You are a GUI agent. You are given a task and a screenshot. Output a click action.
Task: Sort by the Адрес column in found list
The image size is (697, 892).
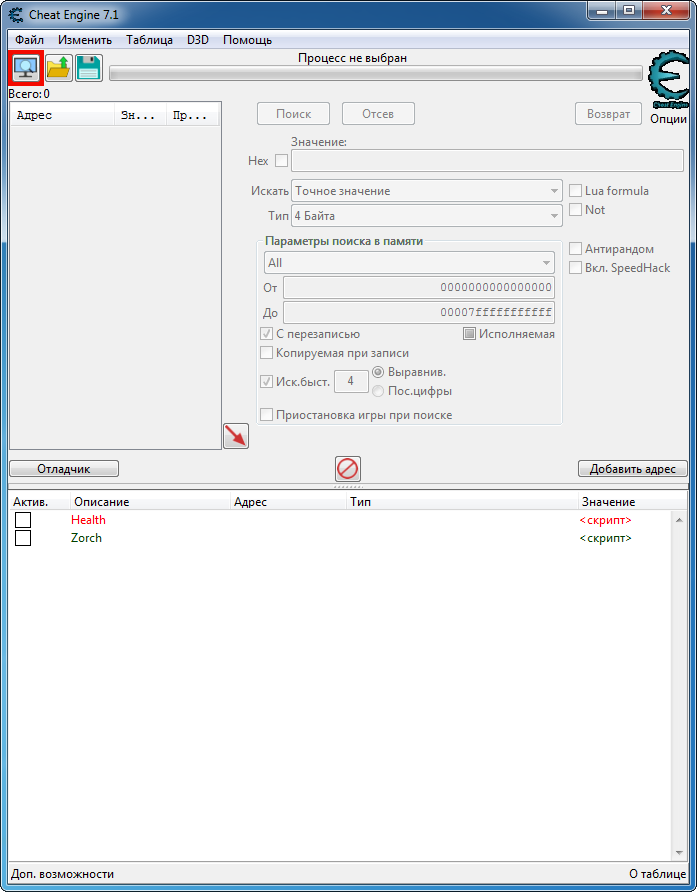[x=63, y=115]
